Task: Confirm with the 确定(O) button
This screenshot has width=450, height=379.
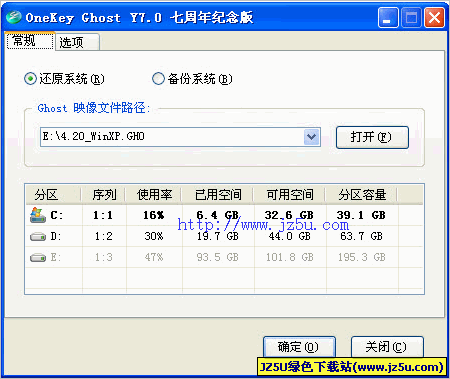Action: tap(299, 347)
